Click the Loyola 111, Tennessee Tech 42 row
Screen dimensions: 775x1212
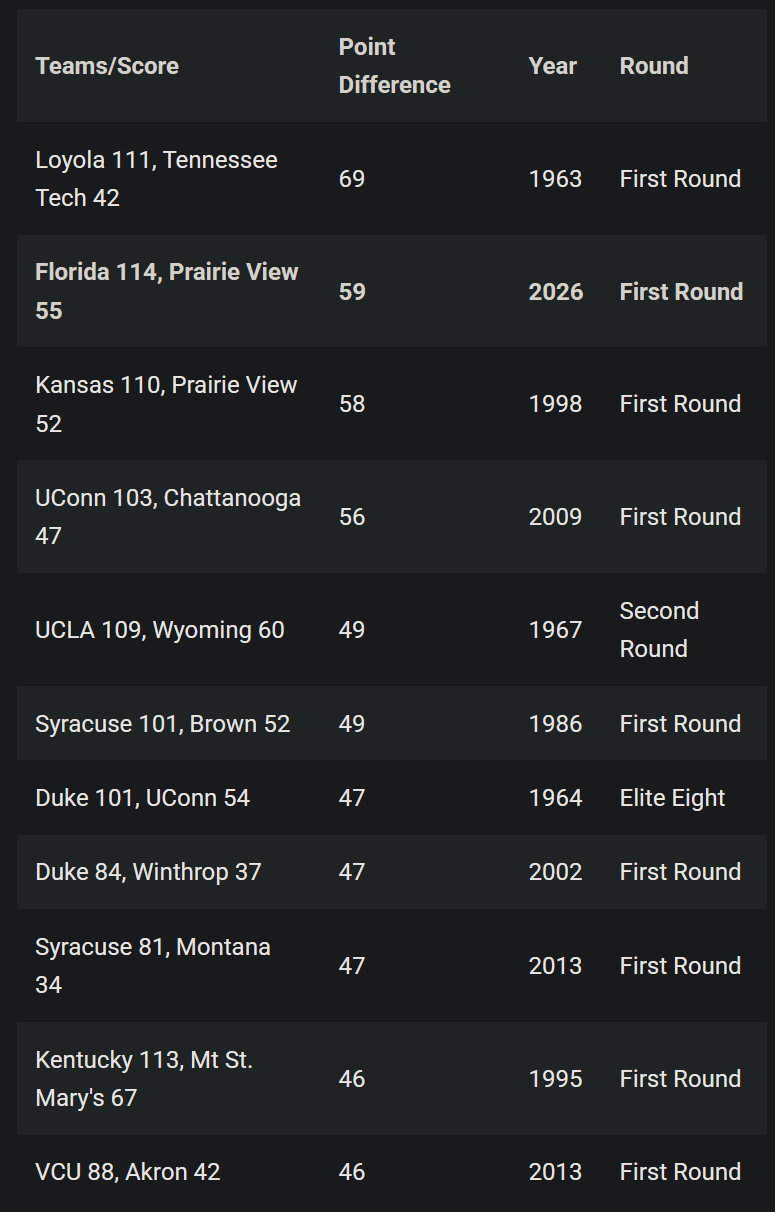pyautogui.click(x=392, y=179)
